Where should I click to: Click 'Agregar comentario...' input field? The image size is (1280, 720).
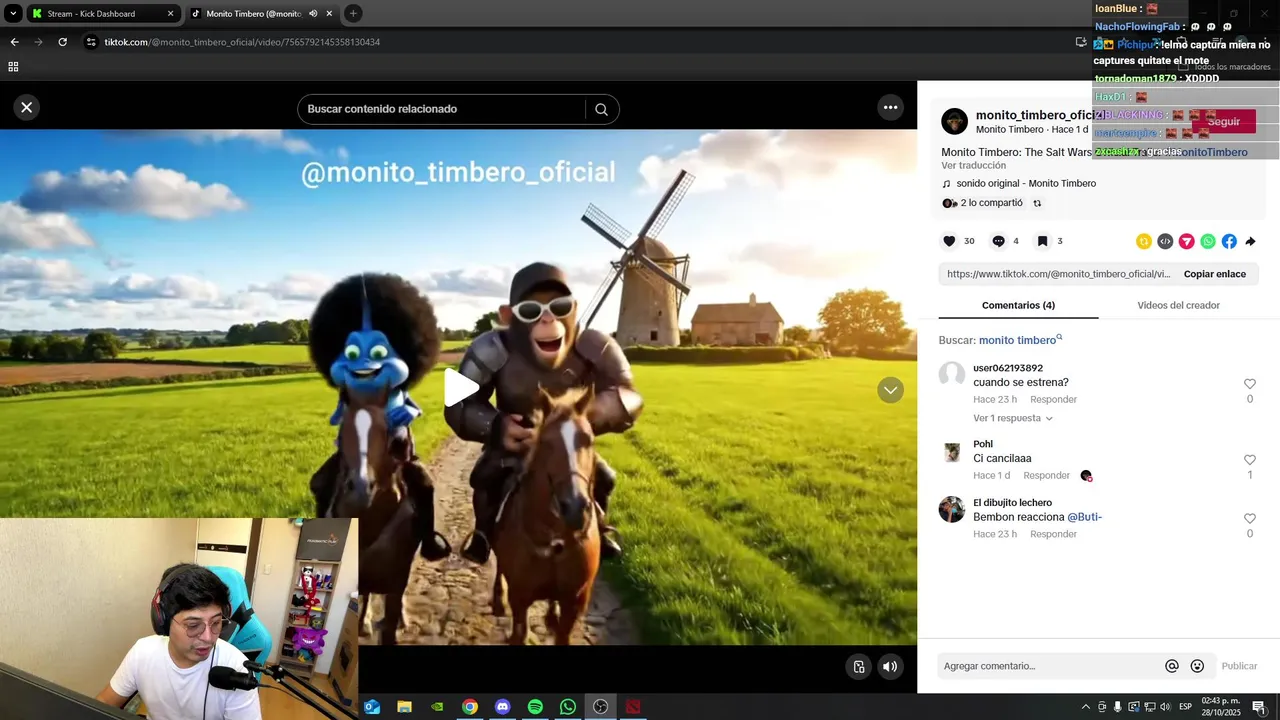tap(1050, 666)
